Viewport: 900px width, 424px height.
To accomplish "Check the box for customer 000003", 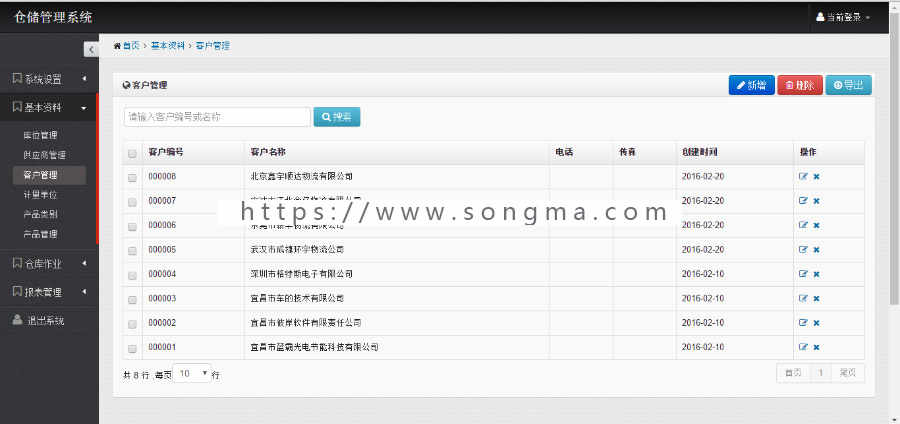I will [132, 299].
